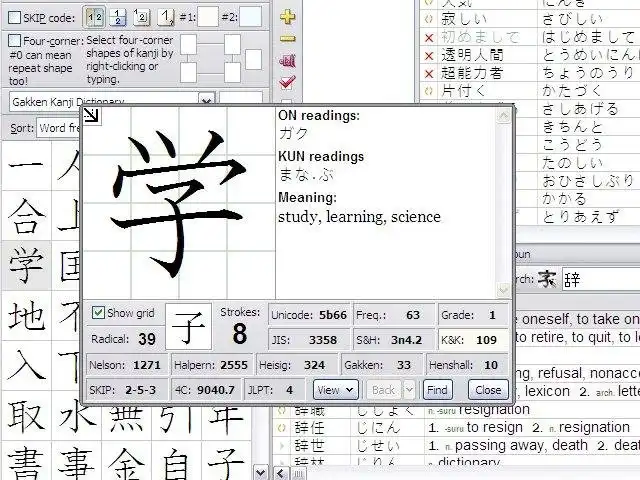
Task: Select the はじめまして reading cell
Action: tap(589, 38)
